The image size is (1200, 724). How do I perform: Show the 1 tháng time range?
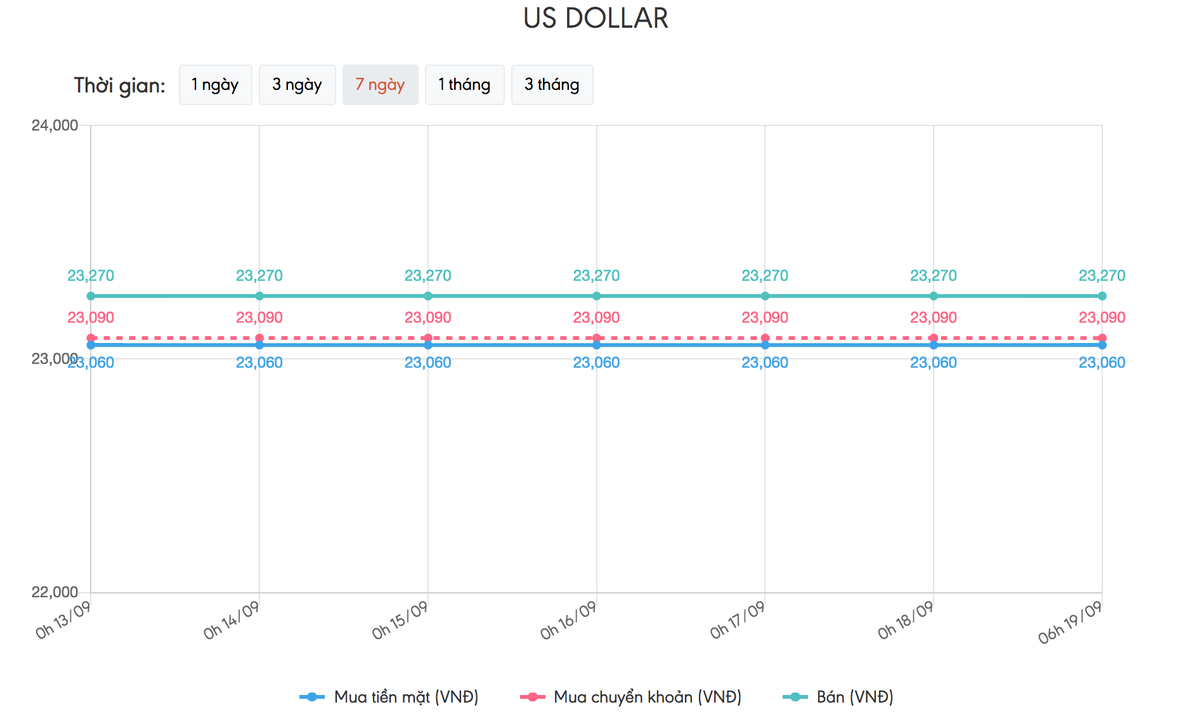coord(464,85)
